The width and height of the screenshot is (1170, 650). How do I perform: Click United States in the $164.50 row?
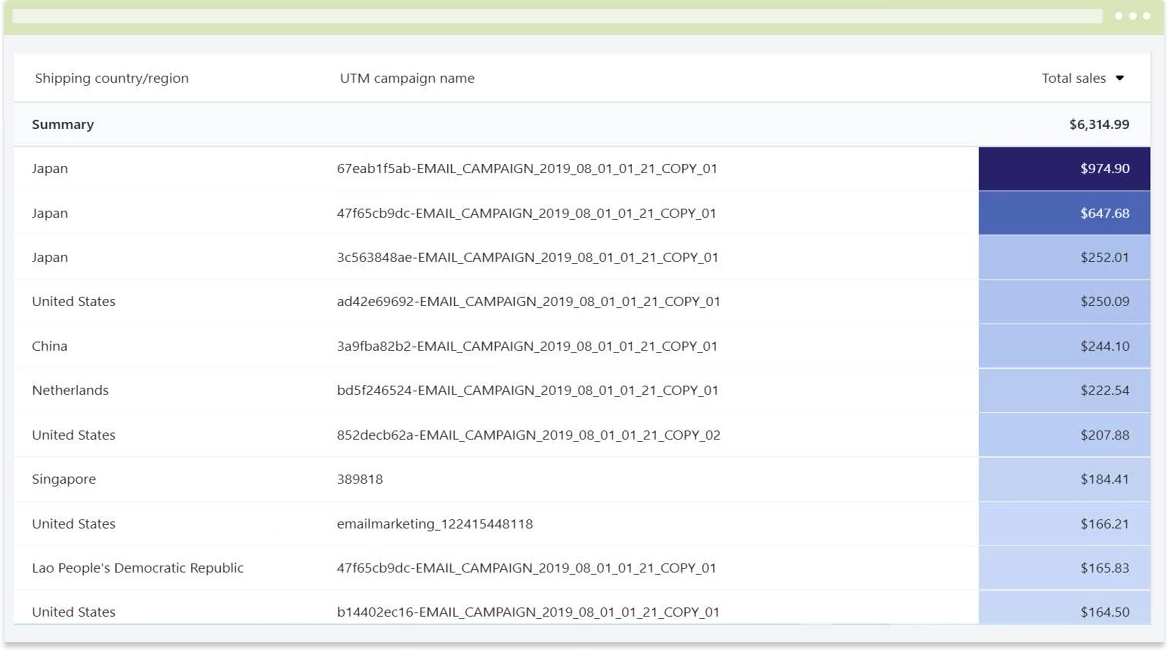pos(73,612)
